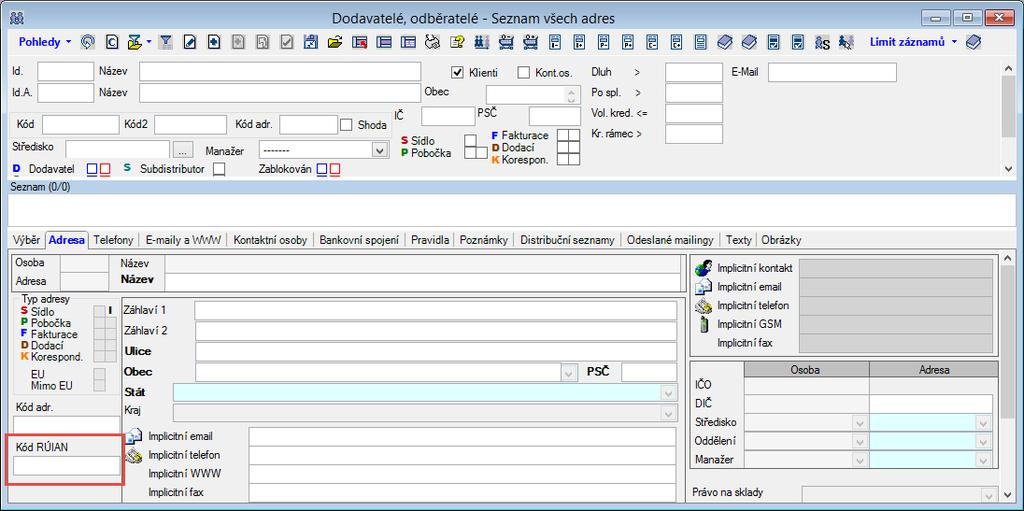1024x511 pixels.
Task: Select the Obrázky tab
Action: point(780,240)
